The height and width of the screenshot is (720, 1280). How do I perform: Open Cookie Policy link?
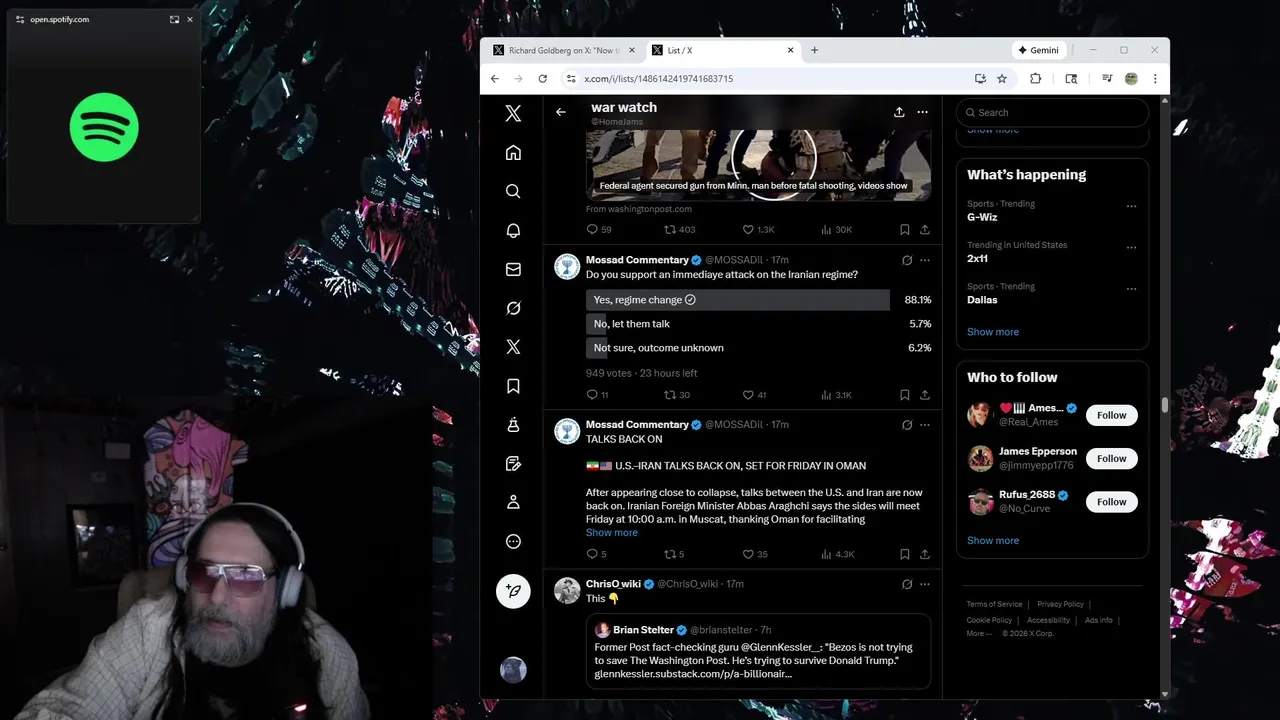click(989, 620)
